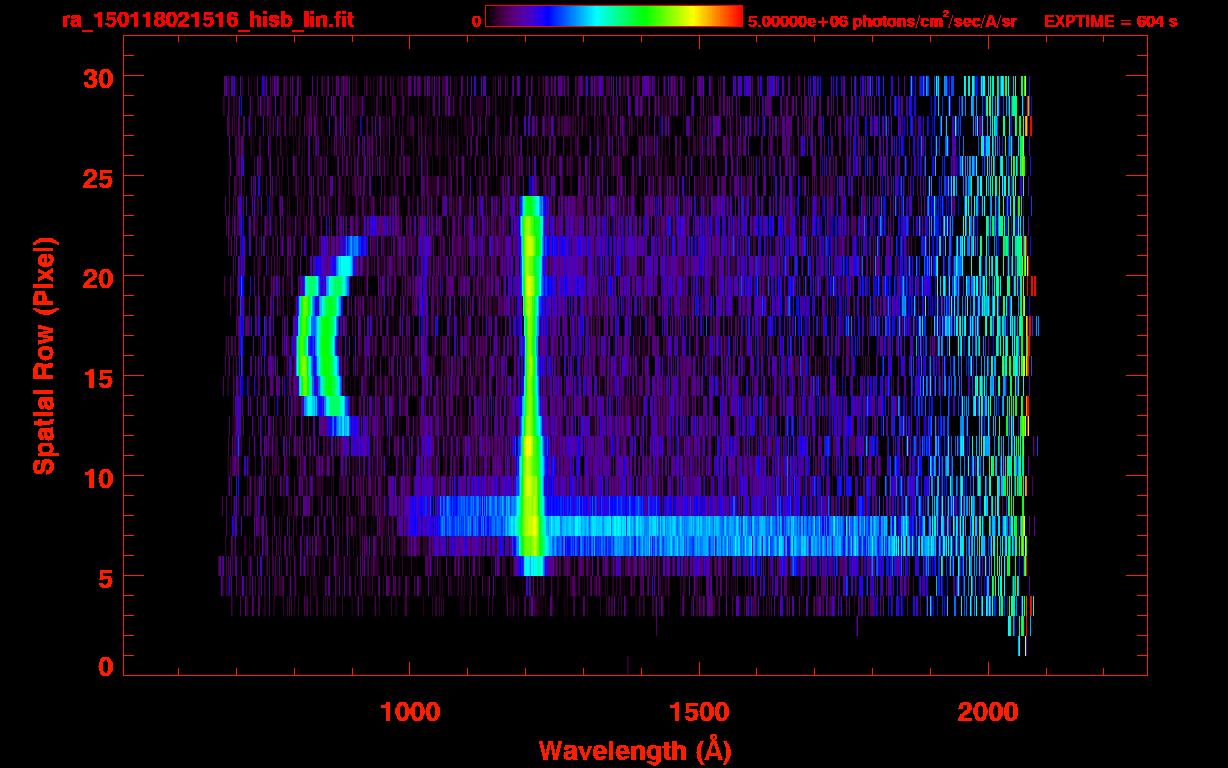Click the EXPTIME = 604 s text

(1110, 21)
